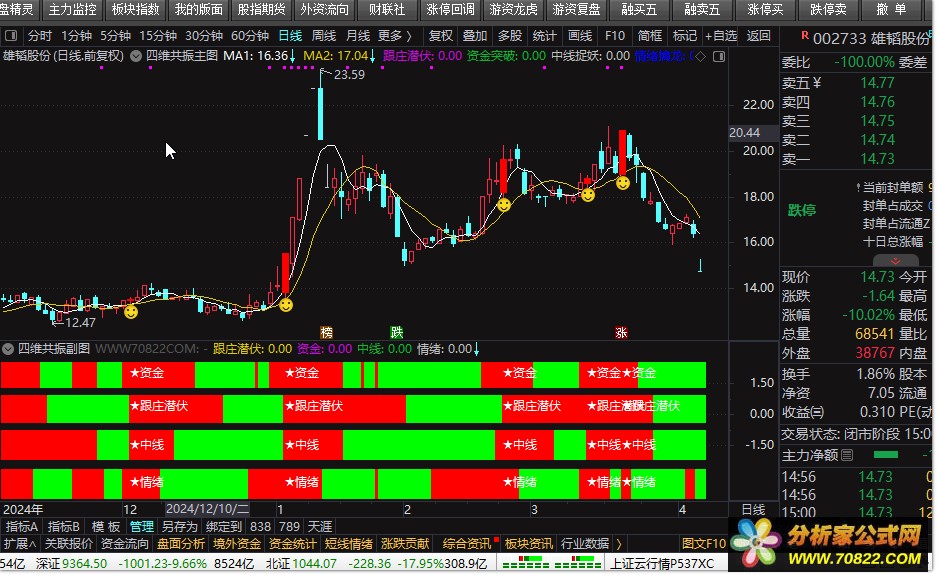Click the 主力净额 list icon
938x575 pixels.
coord(847,455)
